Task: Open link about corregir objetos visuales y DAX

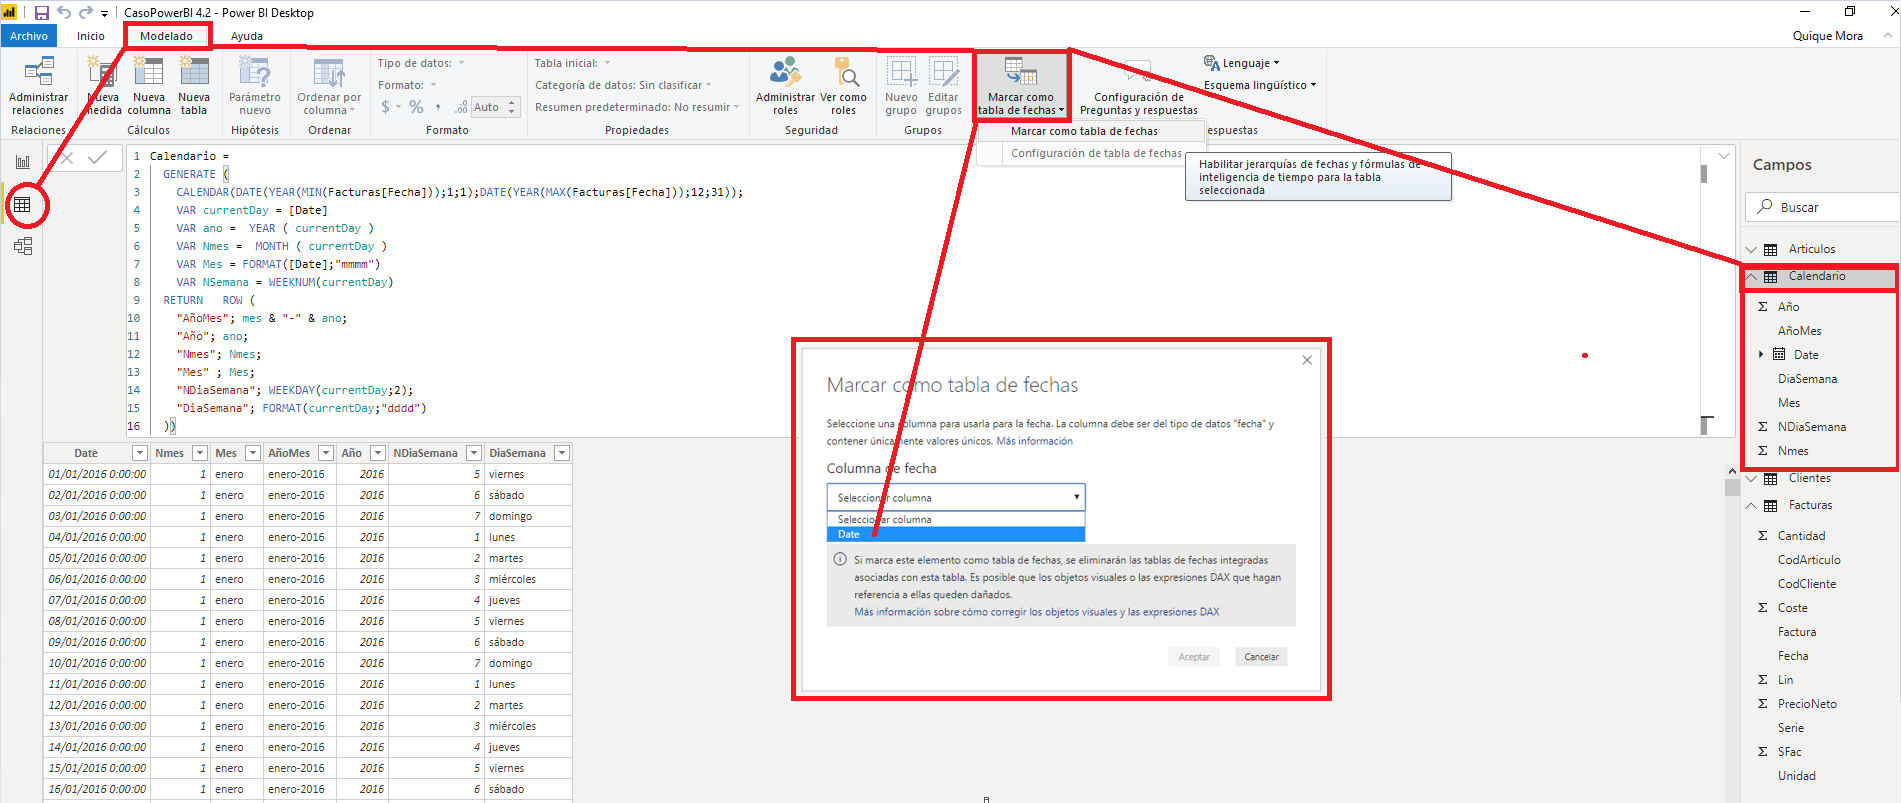Action: (1036, 612)
